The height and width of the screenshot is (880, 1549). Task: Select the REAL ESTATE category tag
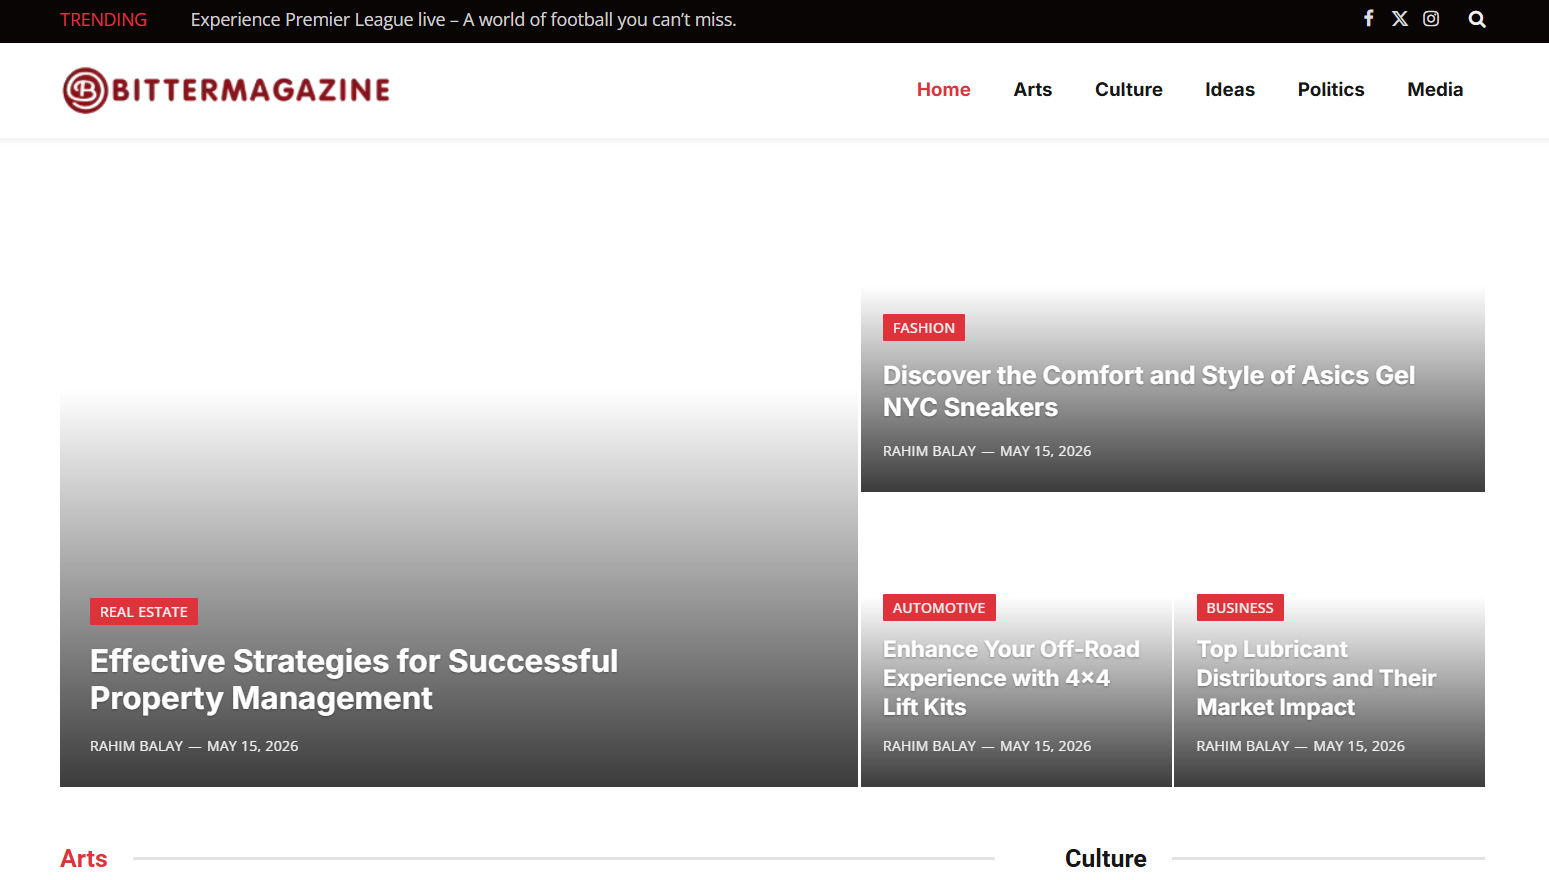pos(144,612)
